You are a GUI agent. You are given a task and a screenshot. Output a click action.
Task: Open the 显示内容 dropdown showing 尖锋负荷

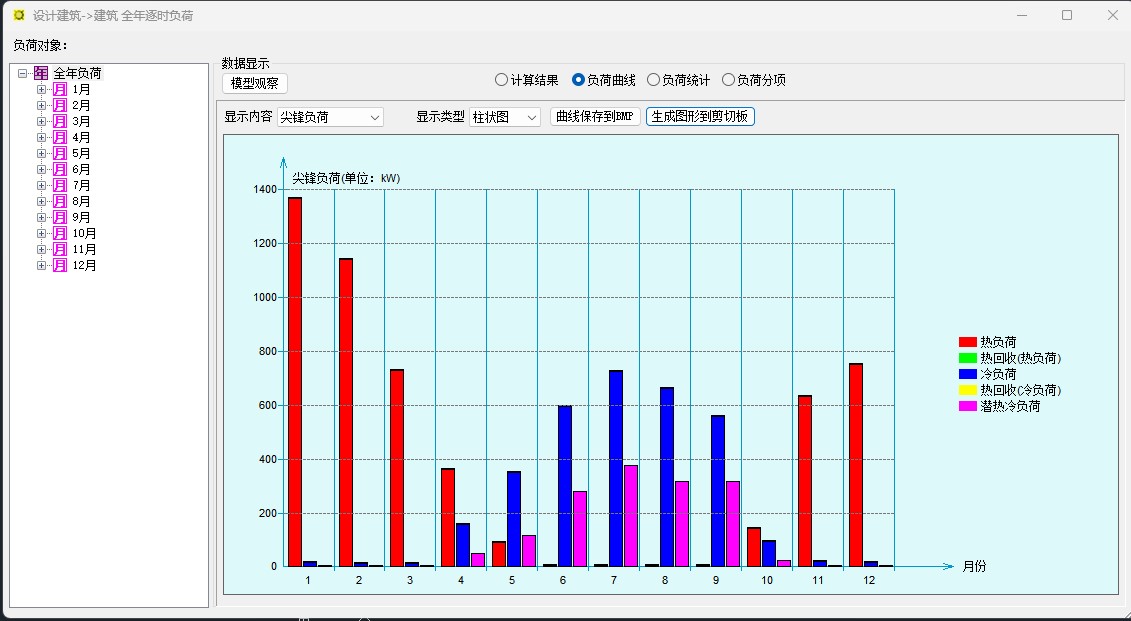tap(330, 117)
